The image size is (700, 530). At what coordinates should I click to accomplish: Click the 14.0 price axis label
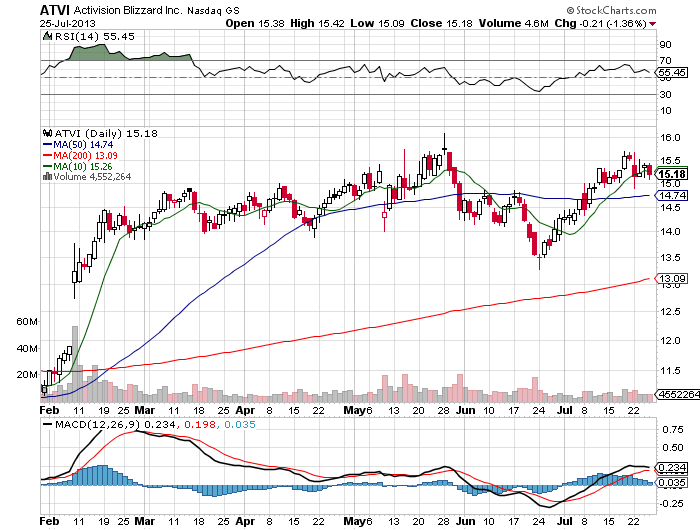[670, 231]
